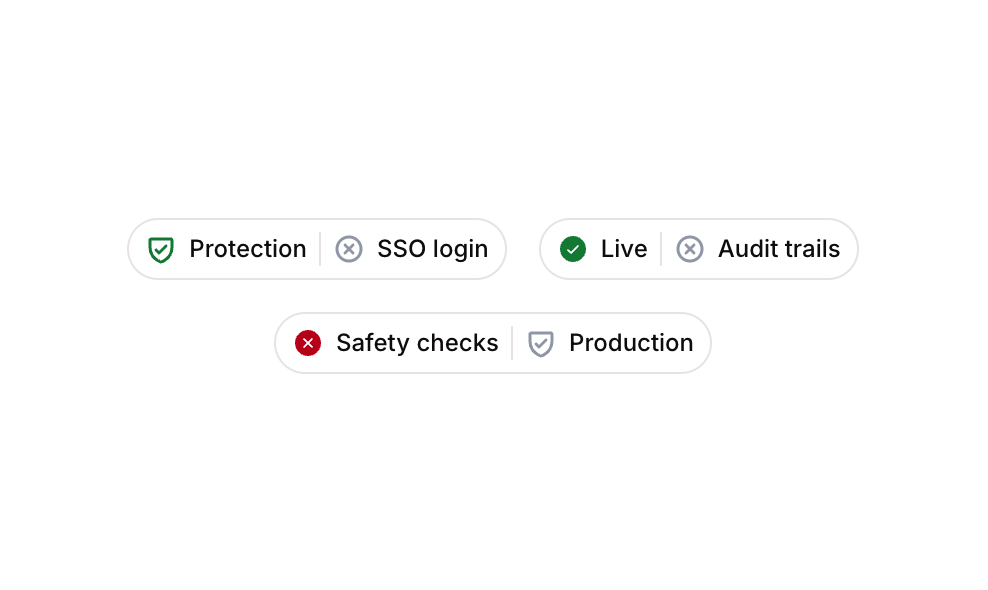Click the divider between Protection and SSO login

click(x=320, y=249)
